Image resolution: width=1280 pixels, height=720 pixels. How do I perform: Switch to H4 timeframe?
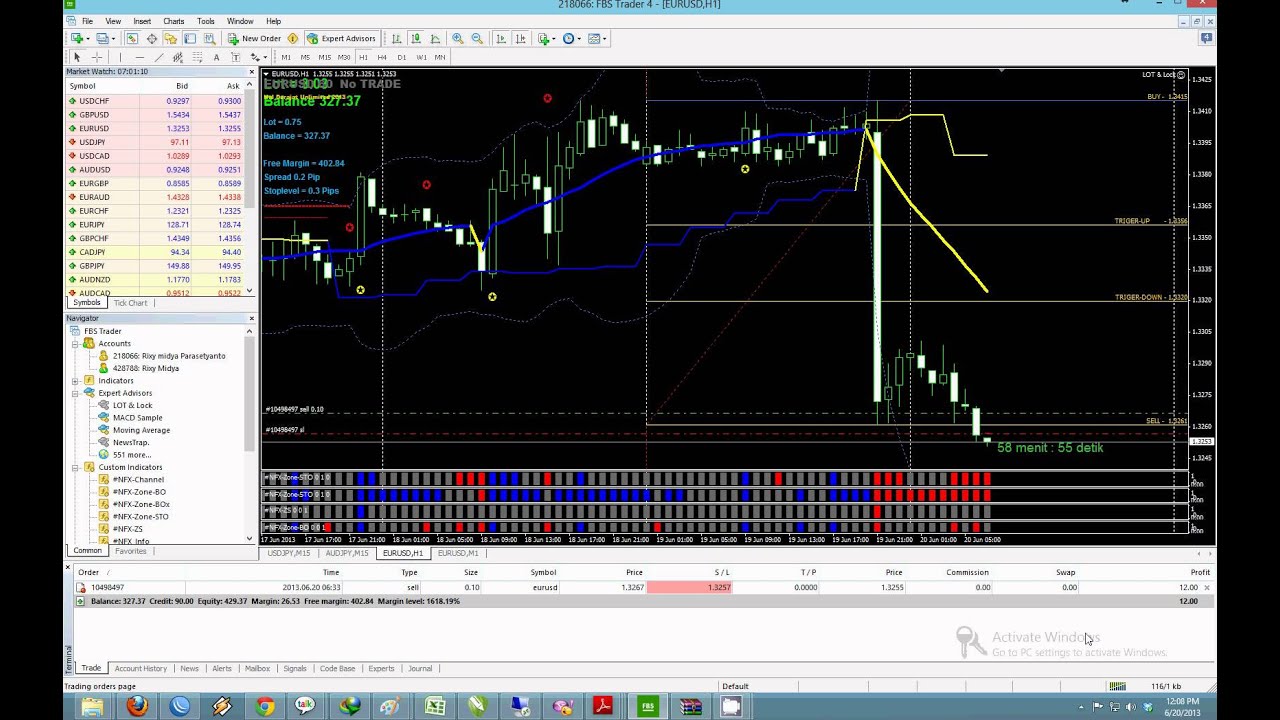(382, 57)
